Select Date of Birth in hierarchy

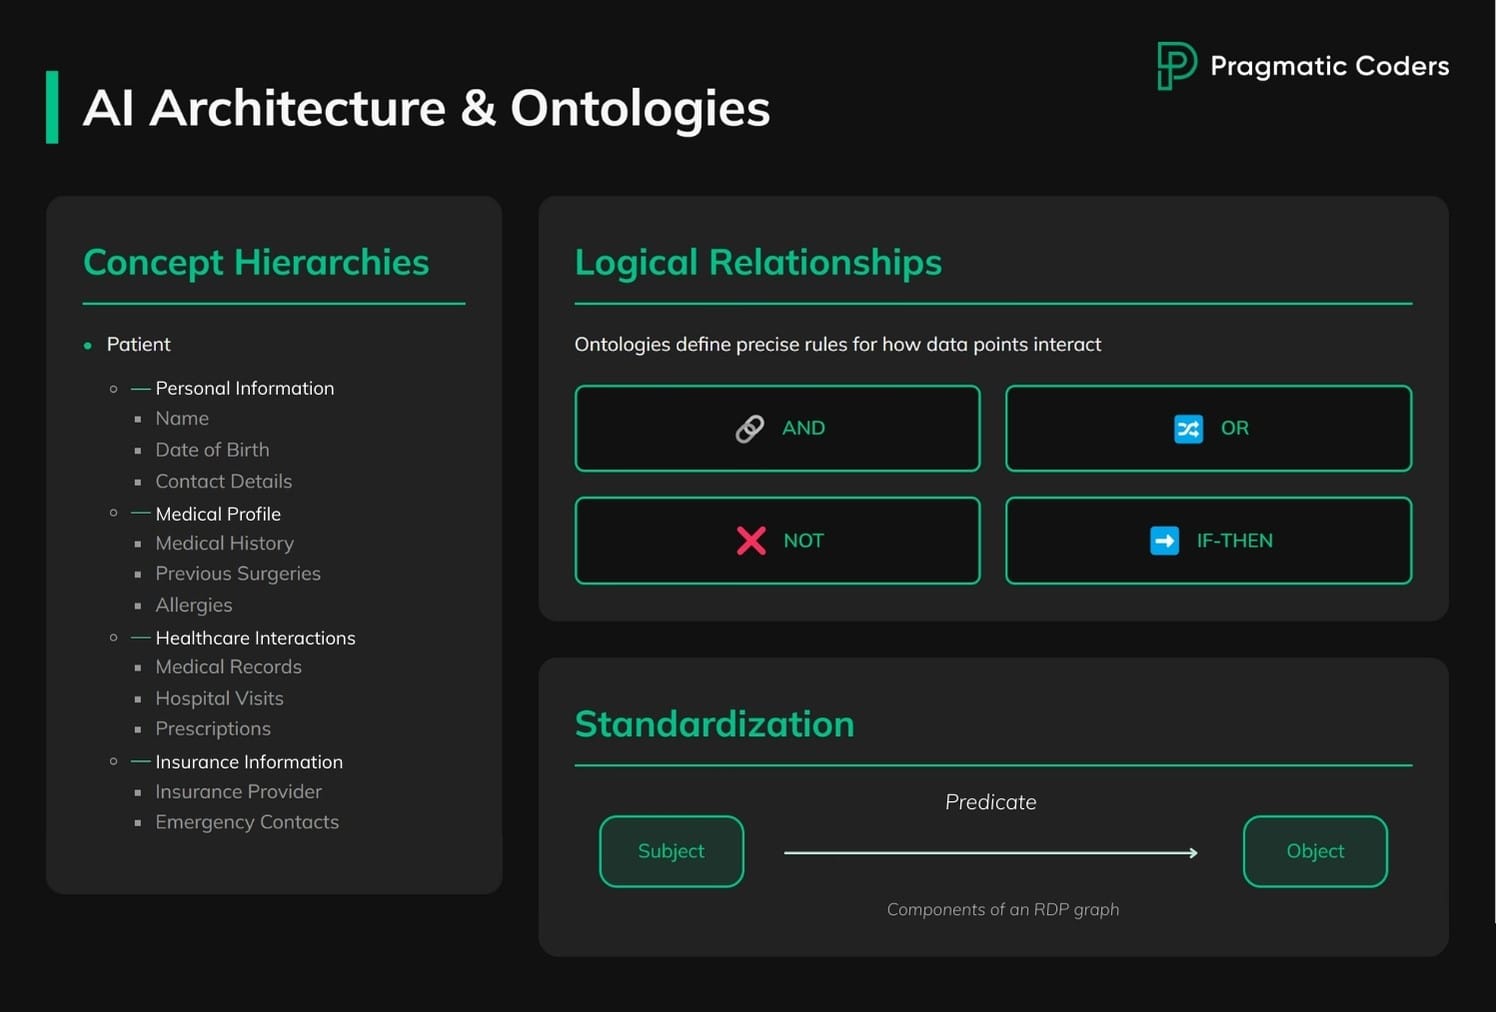pos(212,450)
